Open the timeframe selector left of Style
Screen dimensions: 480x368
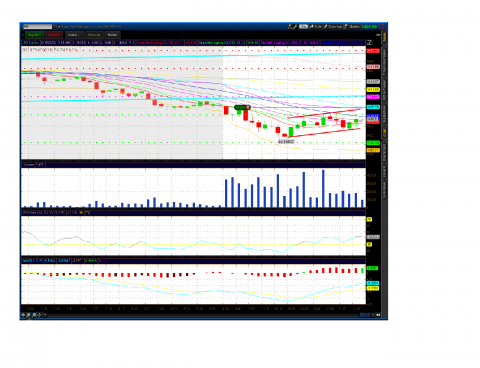(303, 26)
